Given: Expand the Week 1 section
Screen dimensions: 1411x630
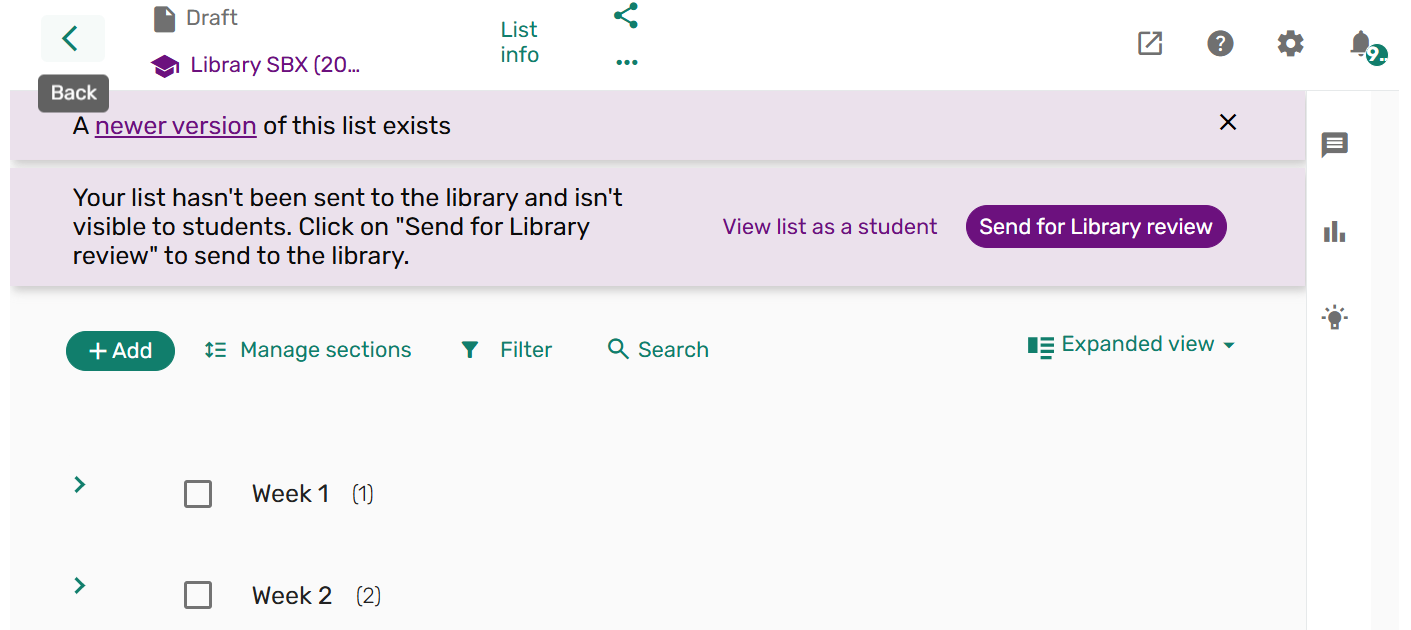Looking at the screenshot, I should click(79, 484).
